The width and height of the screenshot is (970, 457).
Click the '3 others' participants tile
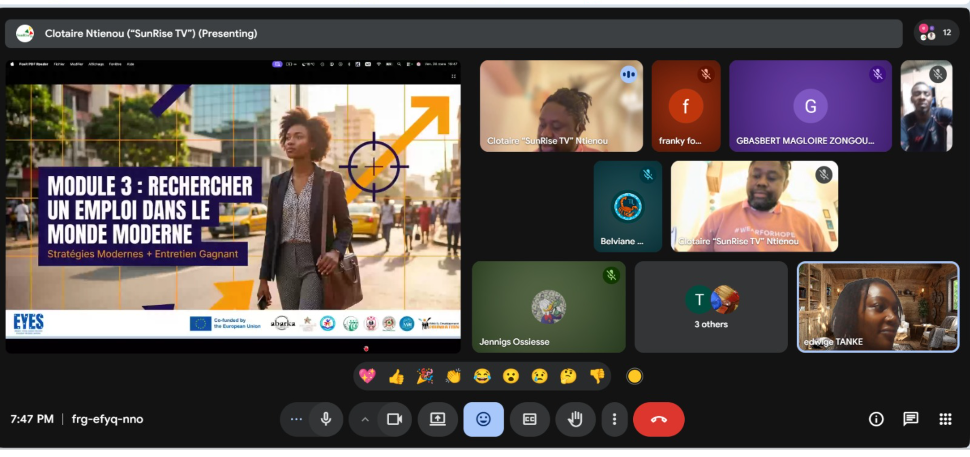click(x=711, y=307)
